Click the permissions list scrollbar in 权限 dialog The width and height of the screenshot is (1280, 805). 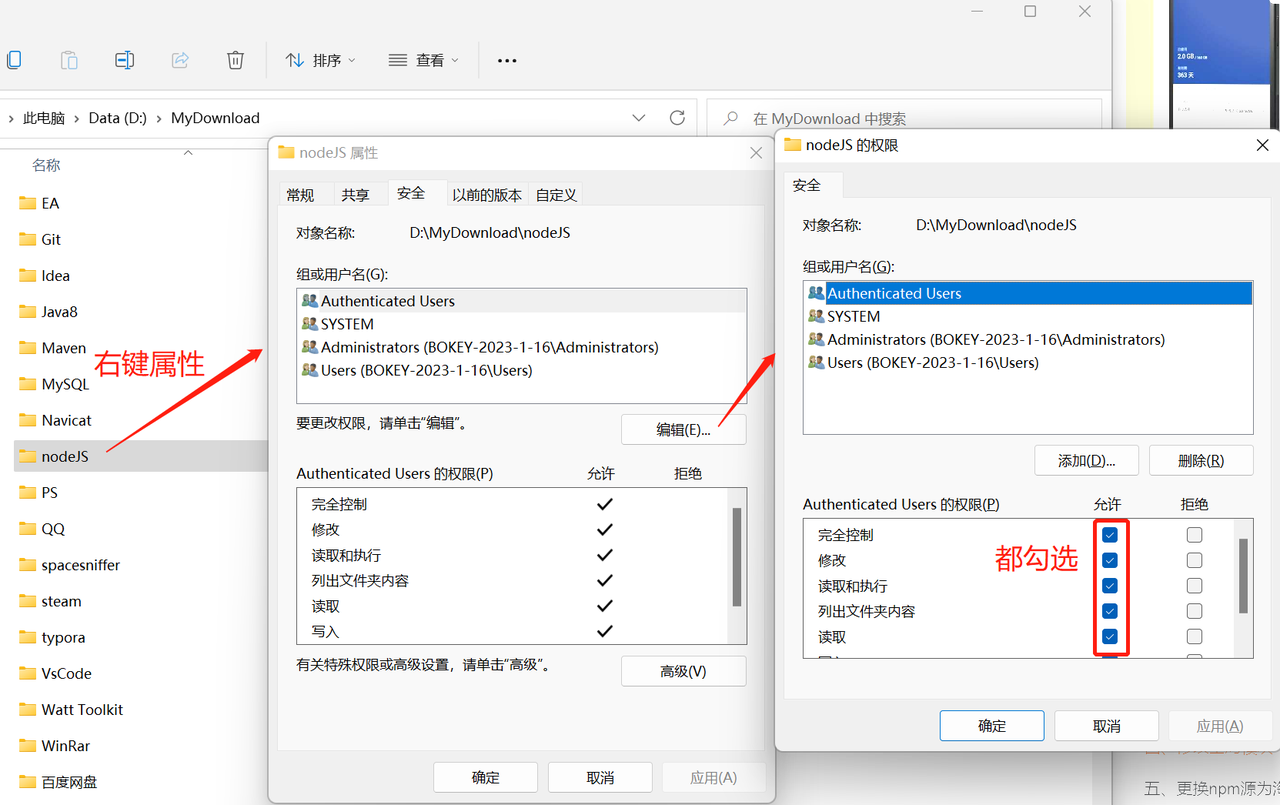pyautogui.click(x=1243, y=576)
